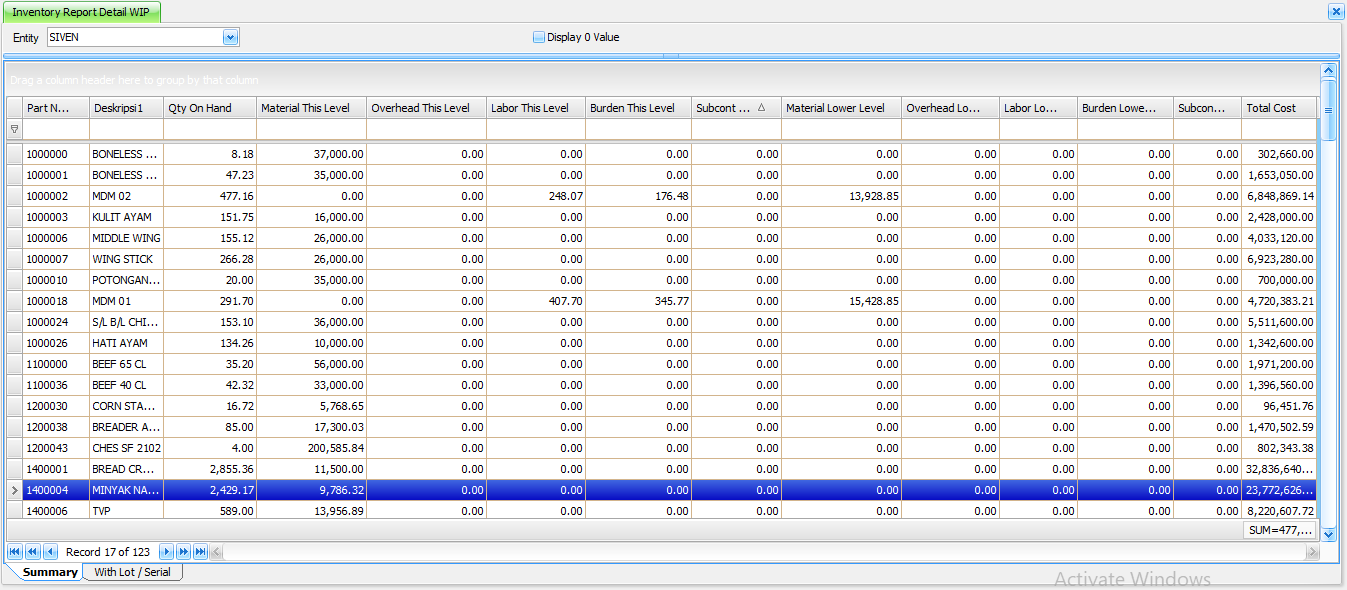Go to last record in navigator
1347x590 pixels.
click(201, 552)
